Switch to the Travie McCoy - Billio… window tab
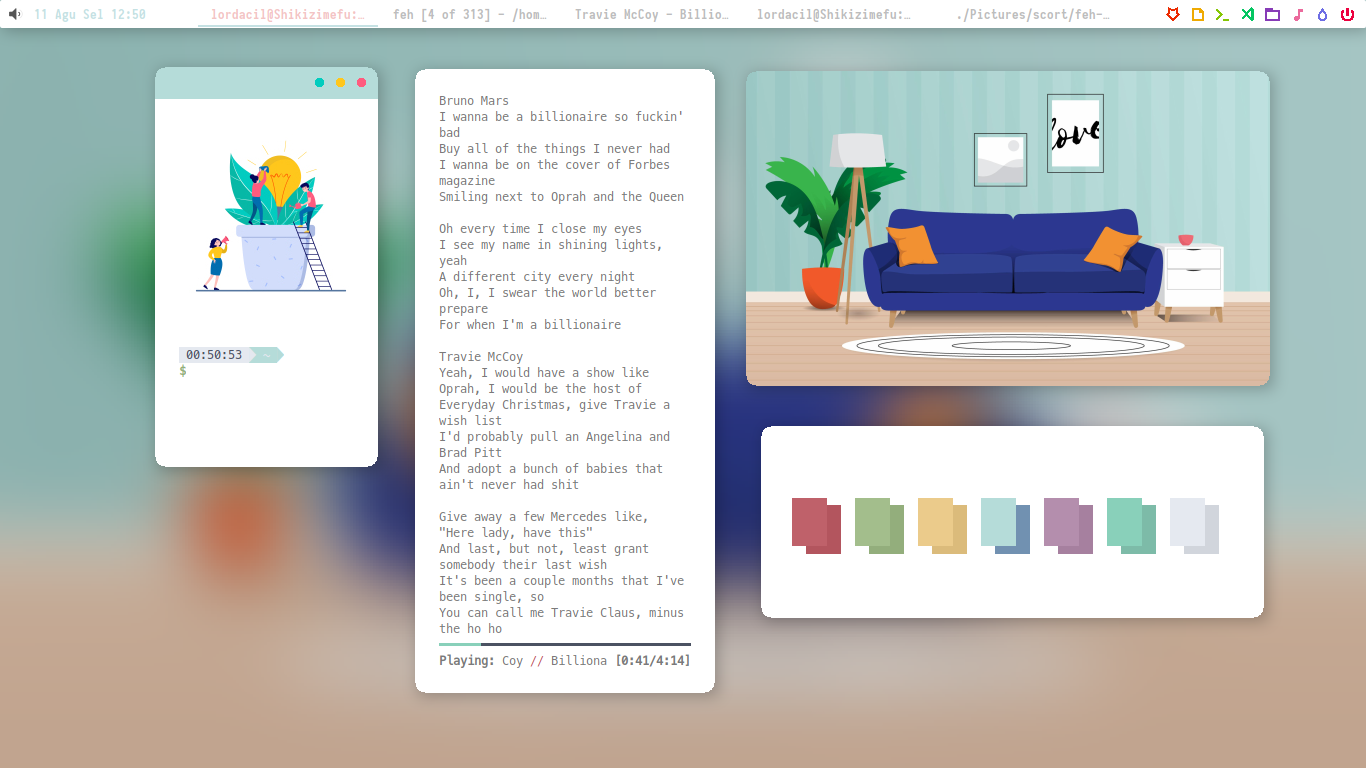Screen dimensions: 1366x768 point(651,14)
